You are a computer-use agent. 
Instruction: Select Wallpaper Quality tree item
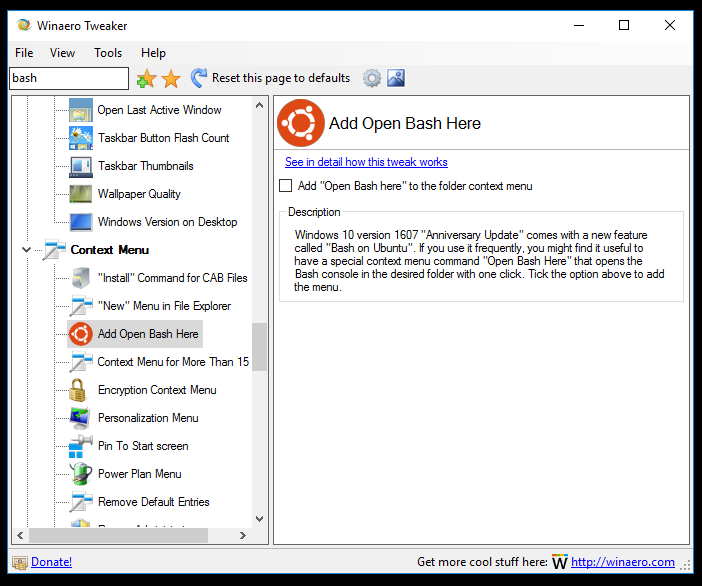[139, 194]
